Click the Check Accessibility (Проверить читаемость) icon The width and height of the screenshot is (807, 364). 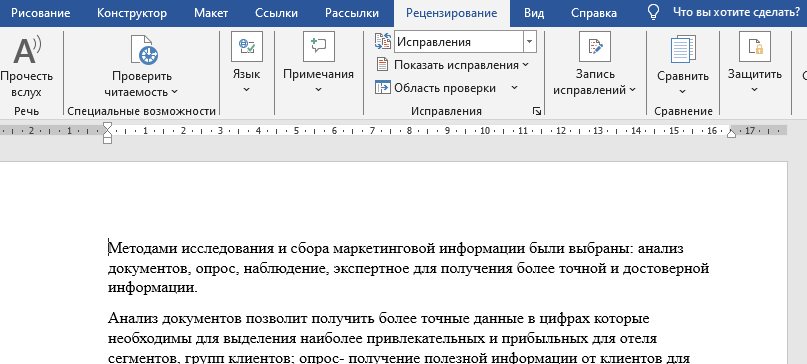(144, 50)
